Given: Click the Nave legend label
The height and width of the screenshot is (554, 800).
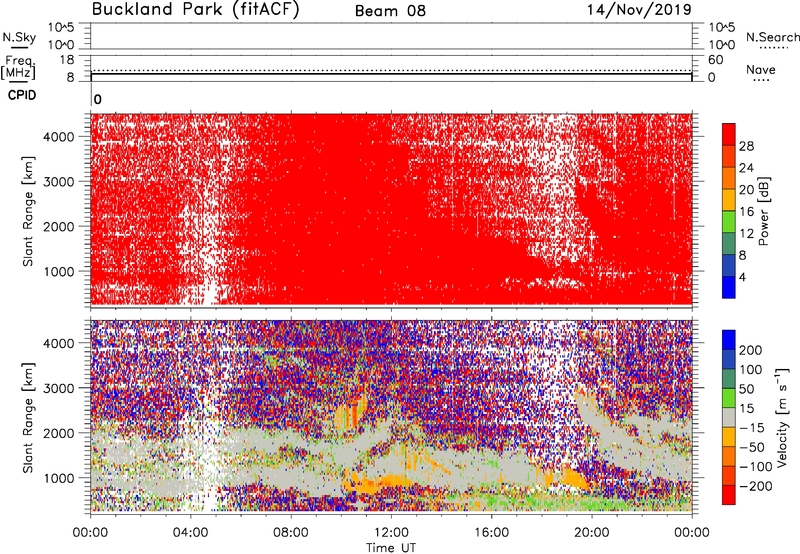Looking at the screenshot, I should tap(761, 69).
